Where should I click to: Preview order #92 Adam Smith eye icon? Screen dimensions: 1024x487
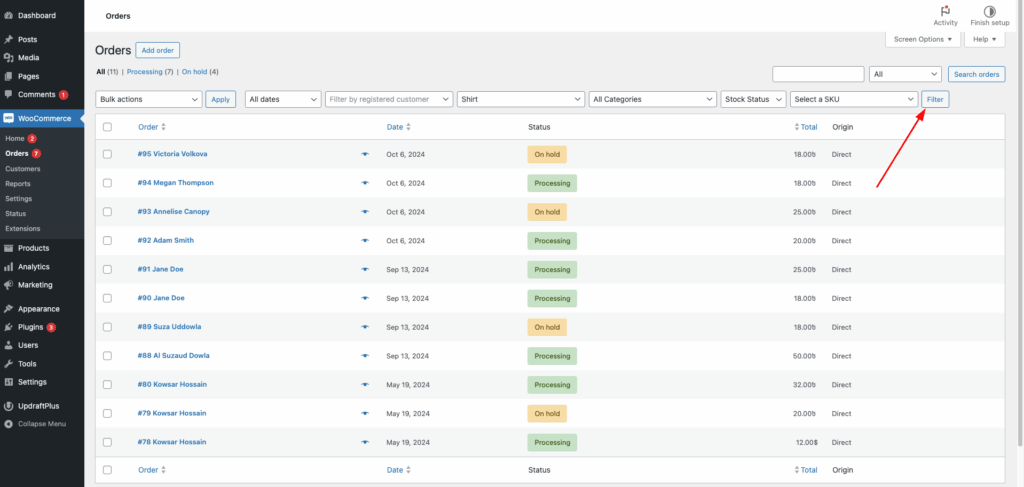point(365,240)
